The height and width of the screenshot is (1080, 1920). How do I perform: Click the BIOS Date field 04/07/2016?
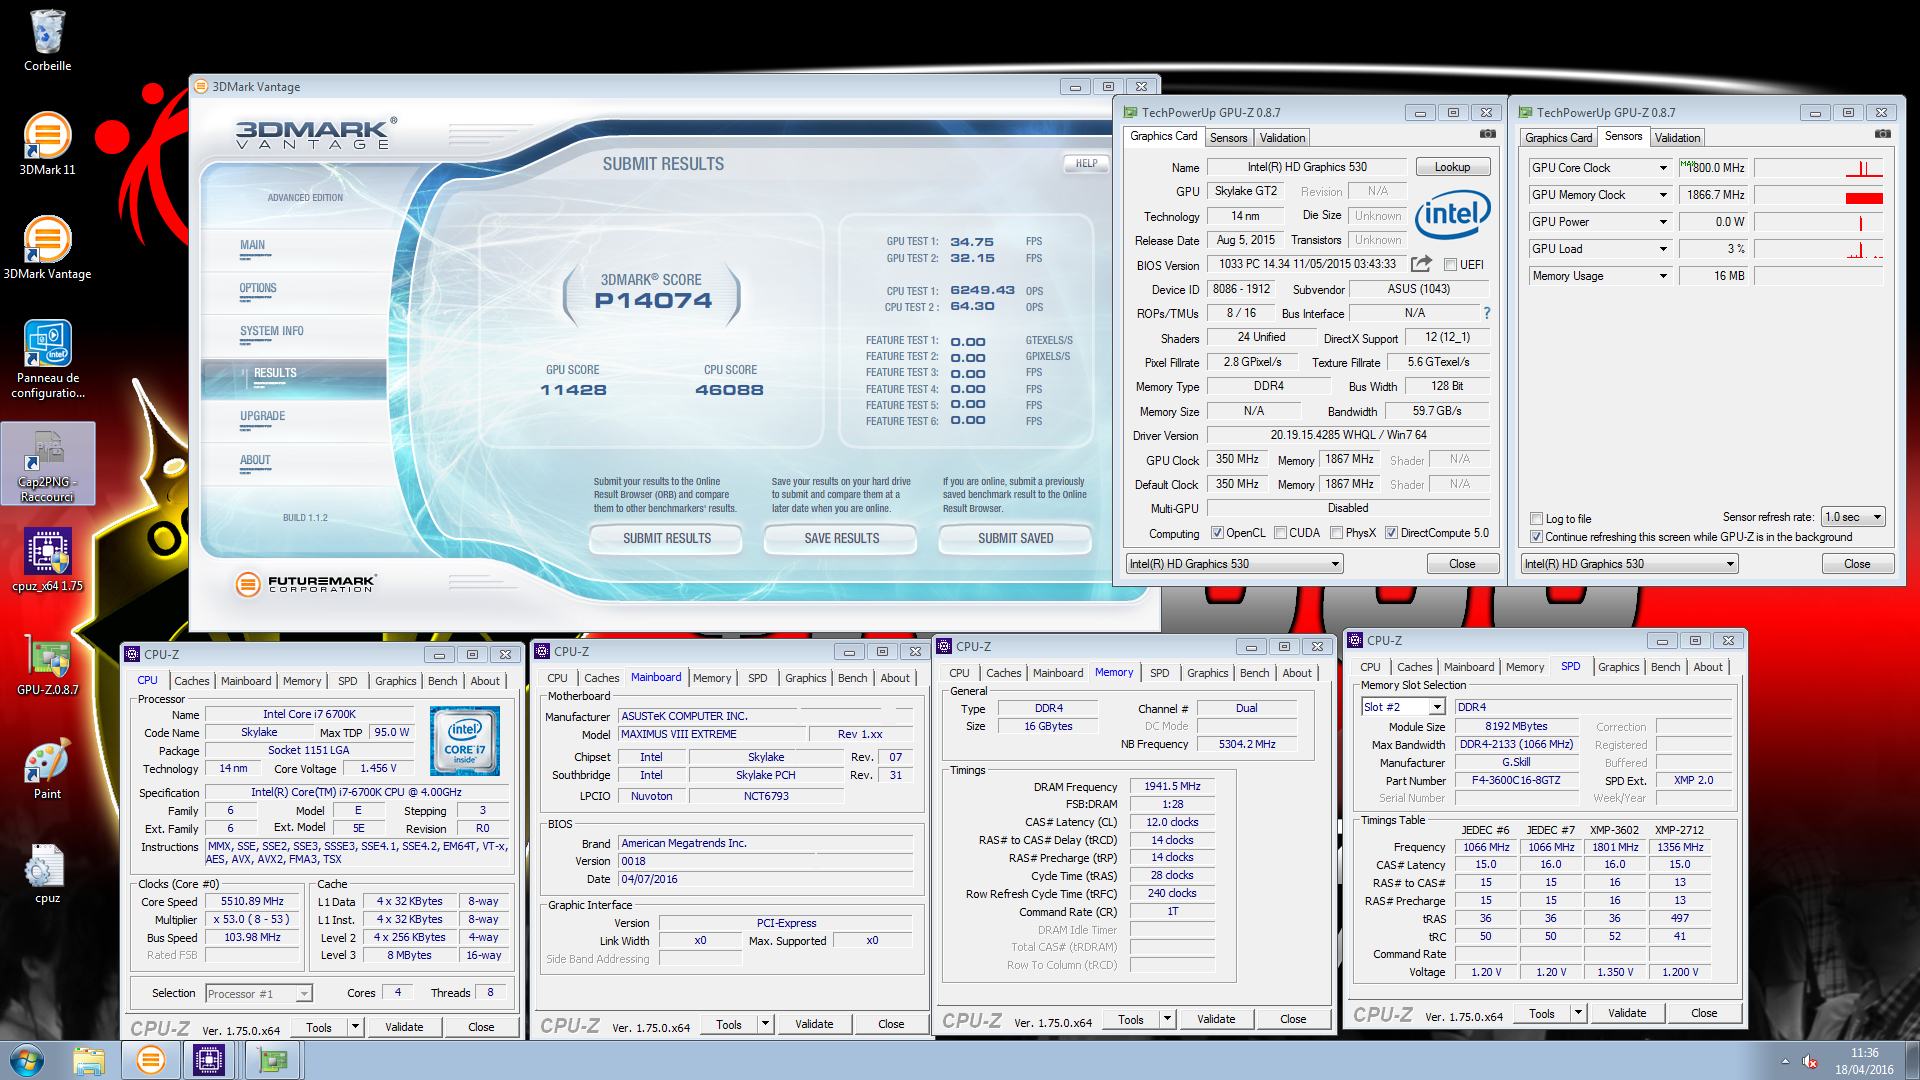click(765, 879)
